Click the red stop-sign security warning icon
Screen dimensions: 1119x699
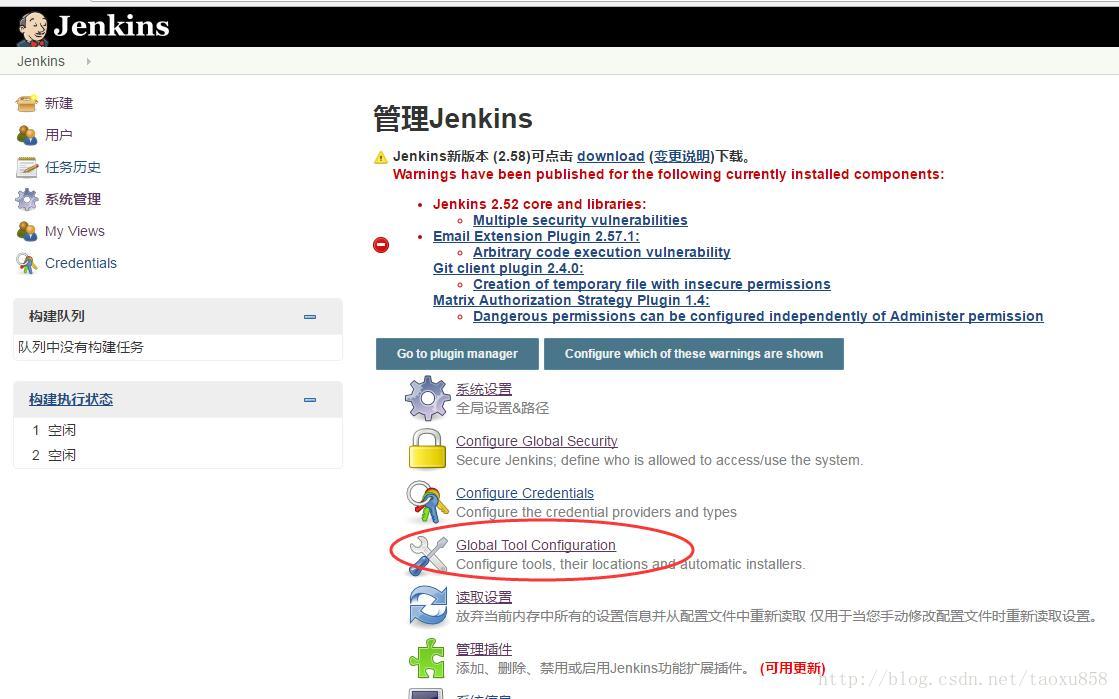pos(381,245)
